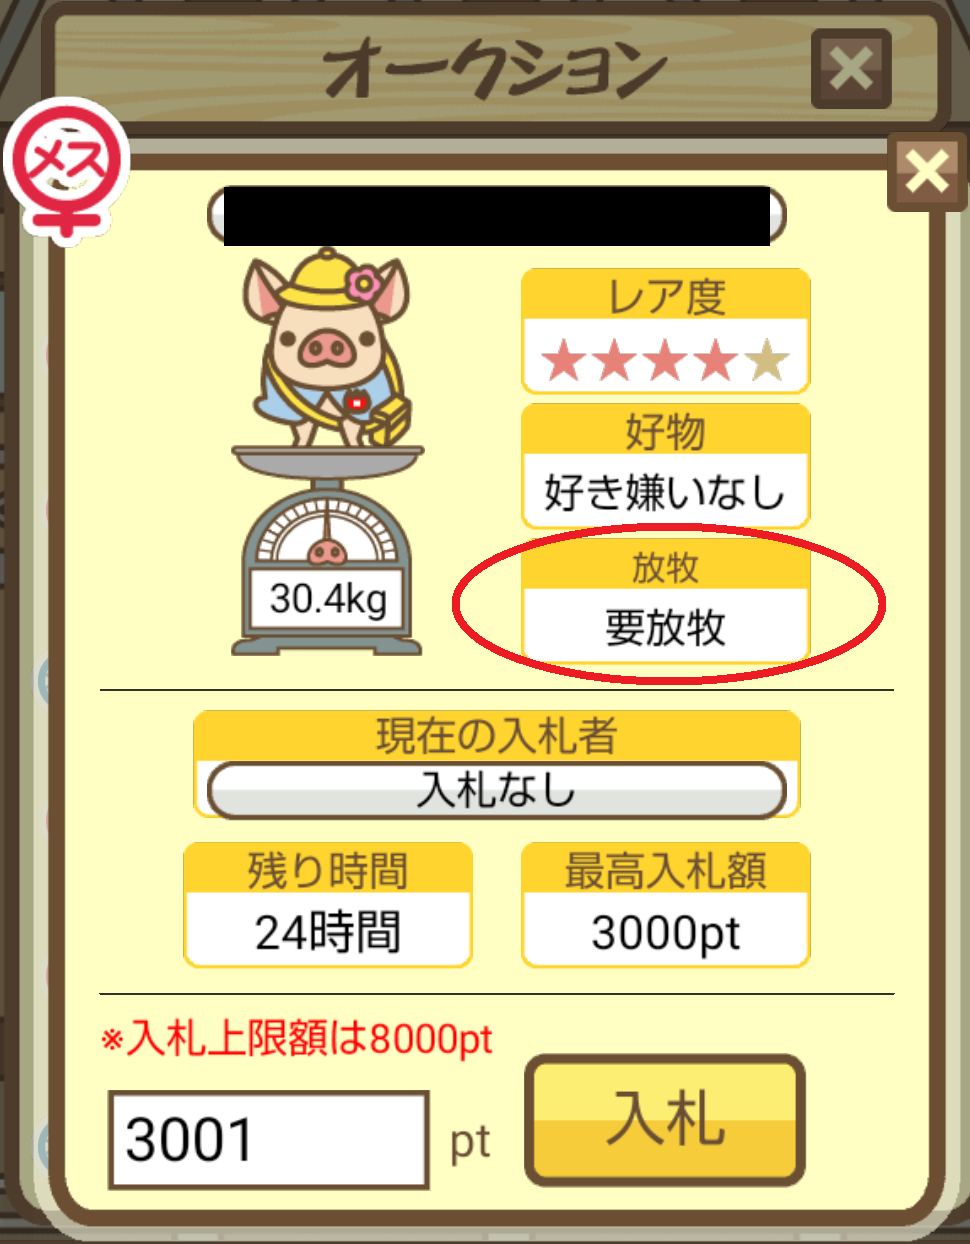The width and height of the screenshot is (970, 1244).
Task: Tap the 30.4kg weight display
Action: 327,599
